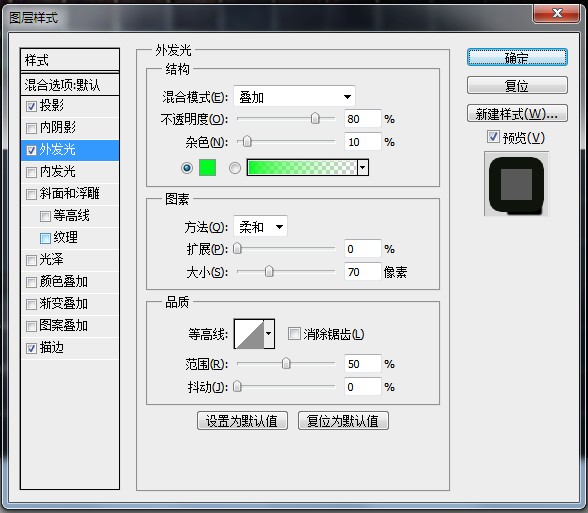Open the 描边 settings entry
The image size is (588, 513).
51,348
